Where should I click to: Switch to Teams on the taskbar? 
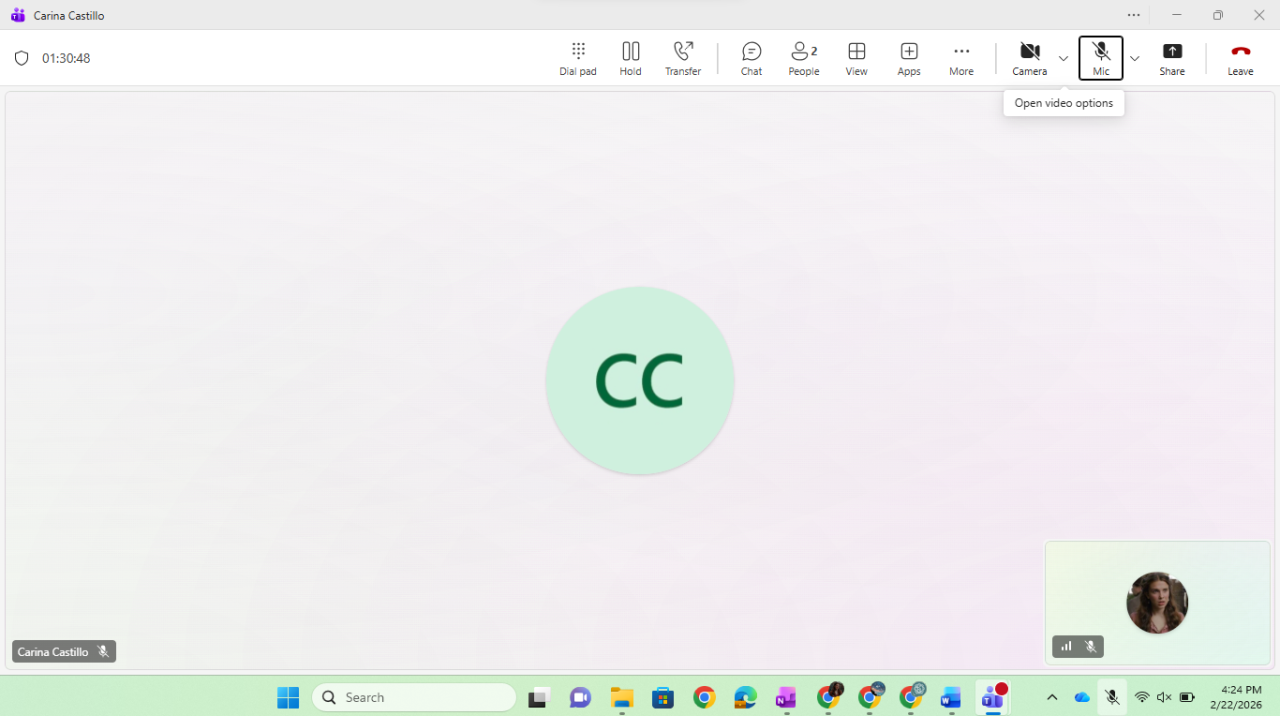tap(993, 697)
